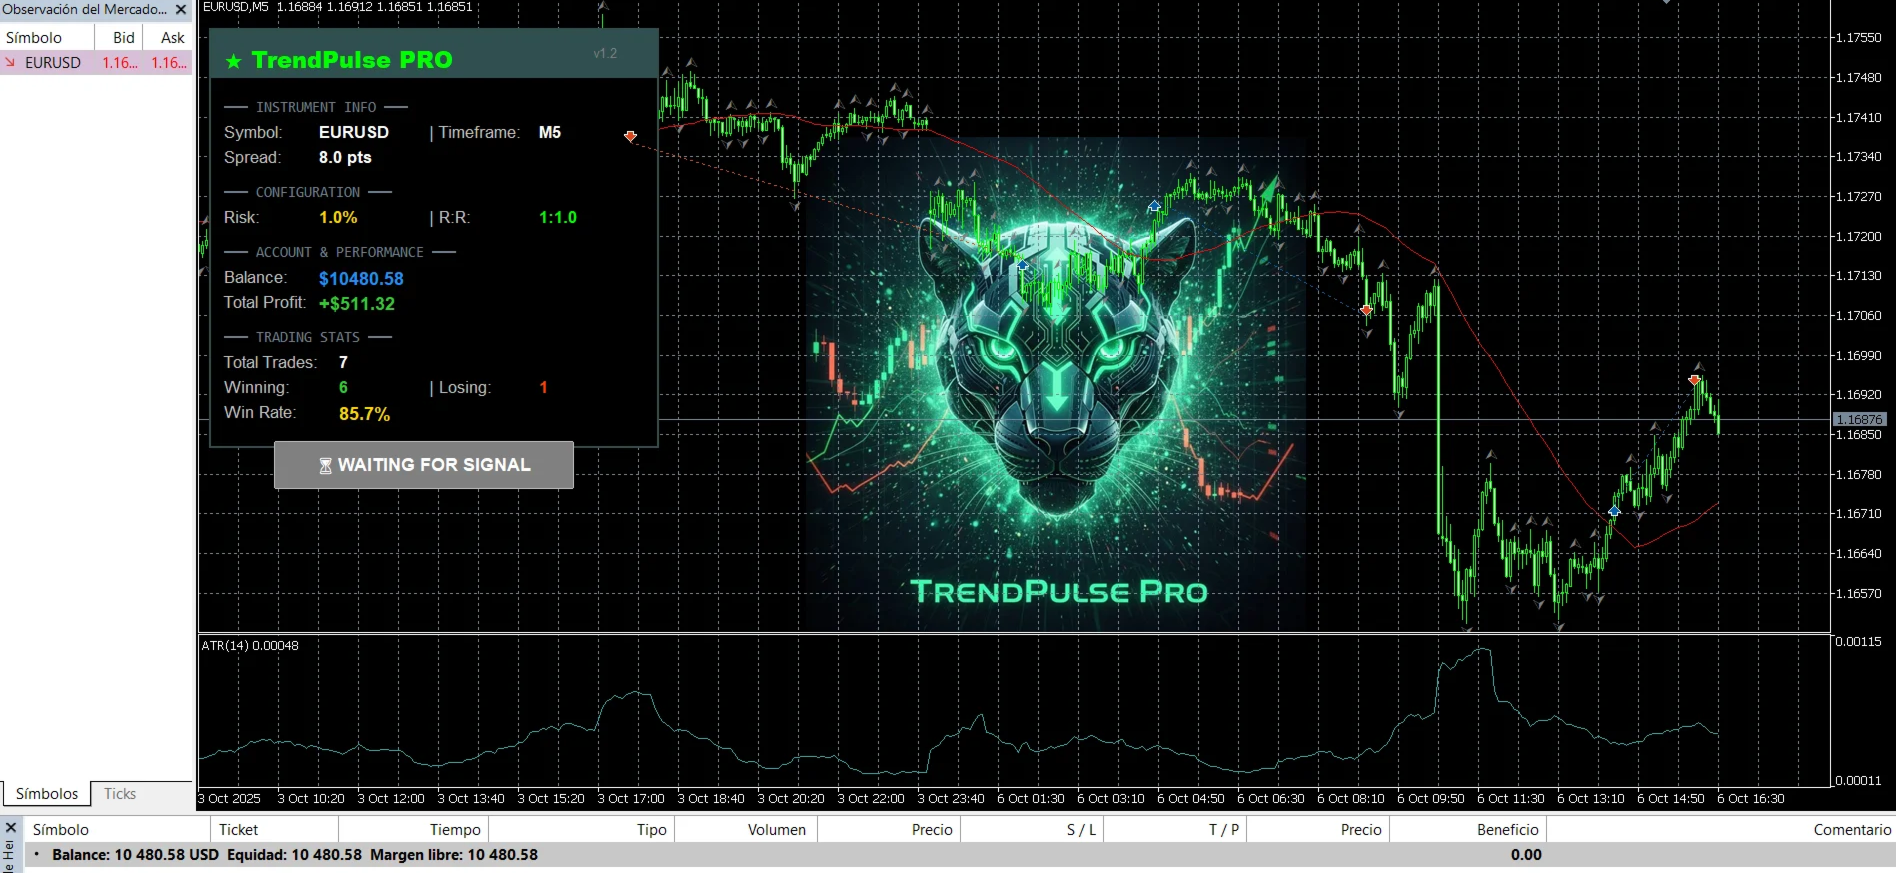1896x873 pixels.
Task: Click the 1.17550 price axis label
Action: (1859, 38)
